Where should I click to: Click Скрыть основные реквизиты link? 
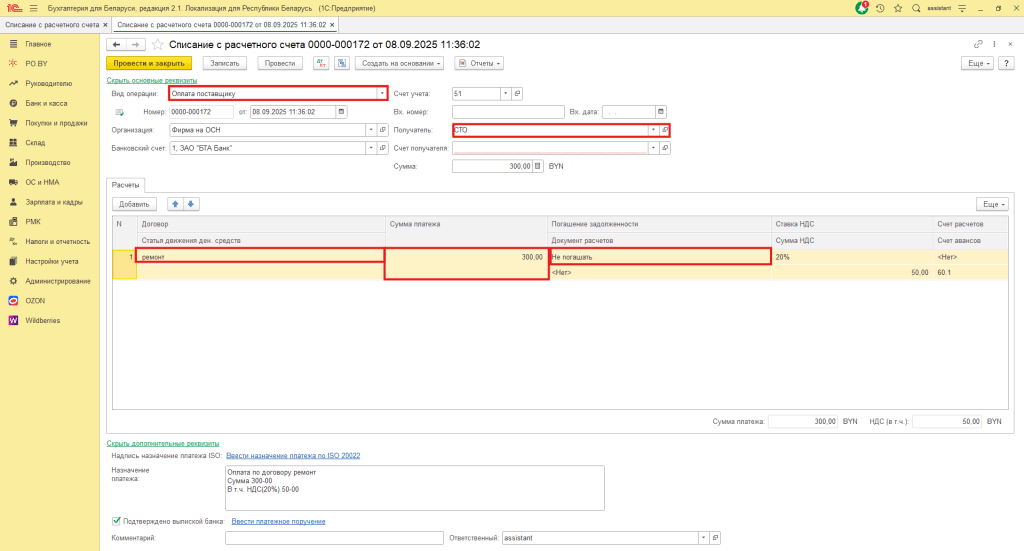click(x=152, y=80)
